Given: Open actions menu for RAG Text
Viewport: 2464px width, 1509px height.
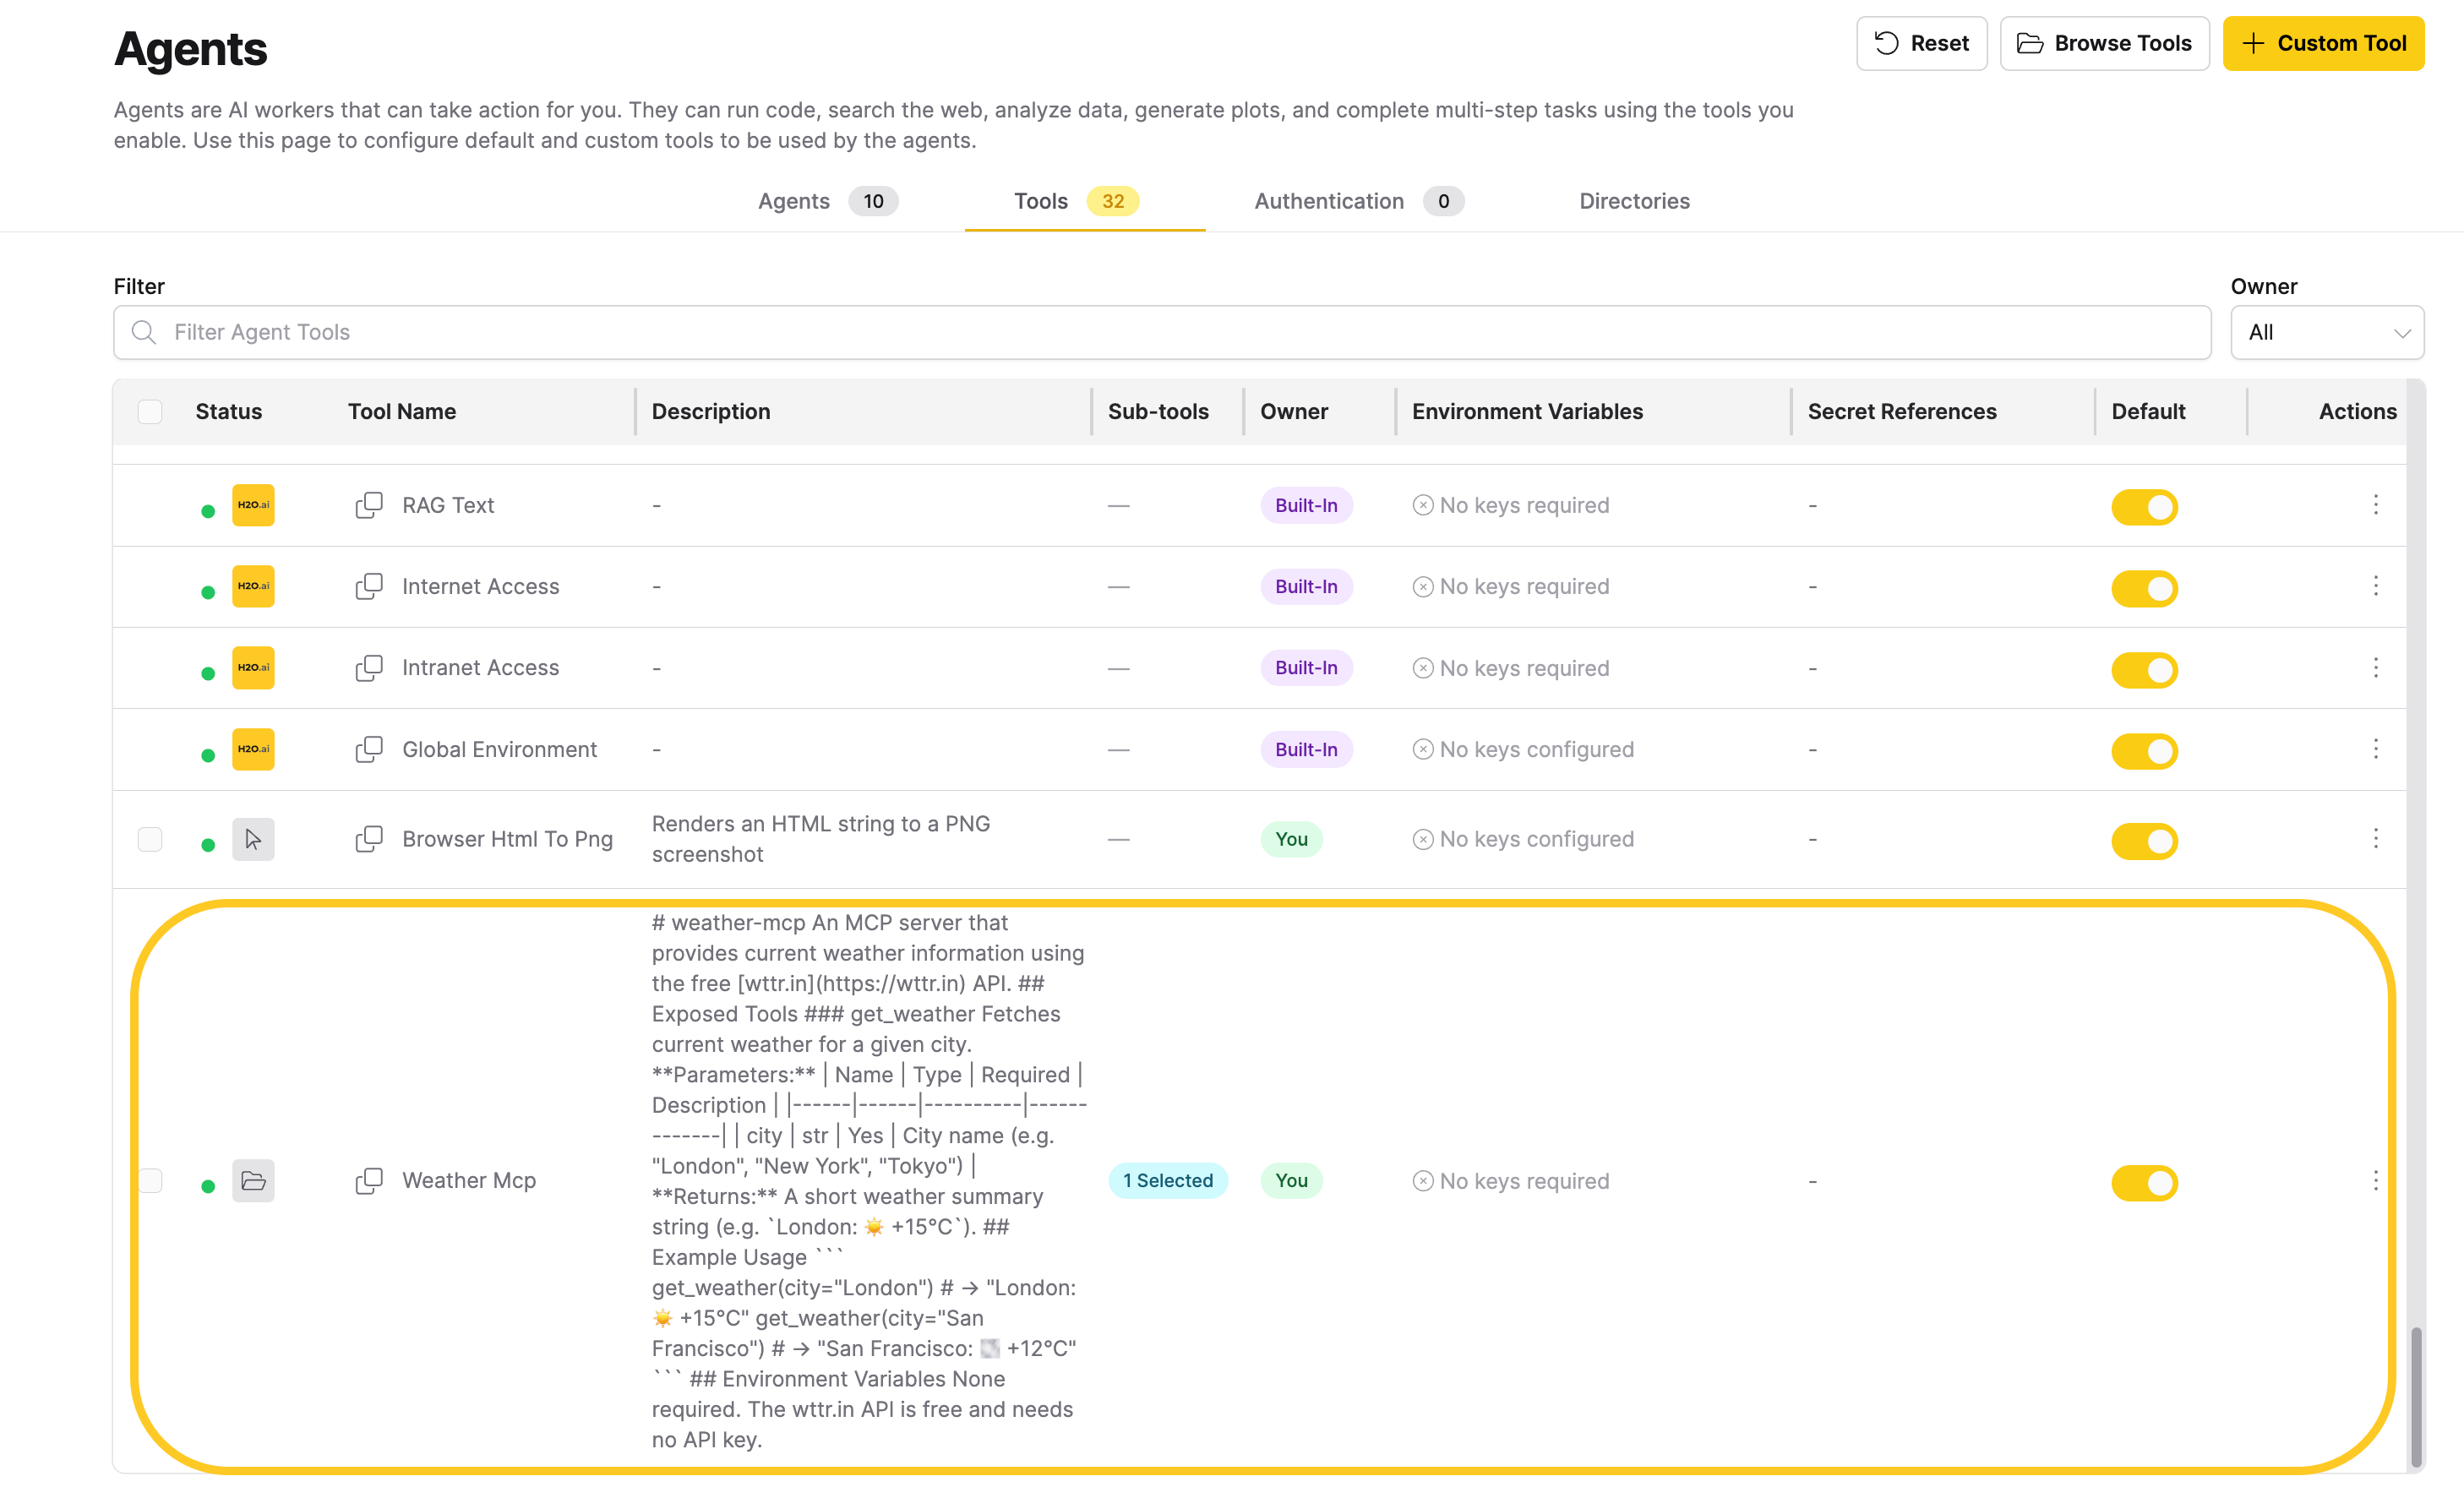Looking at the screenshot, I should tap(2376, 505).
